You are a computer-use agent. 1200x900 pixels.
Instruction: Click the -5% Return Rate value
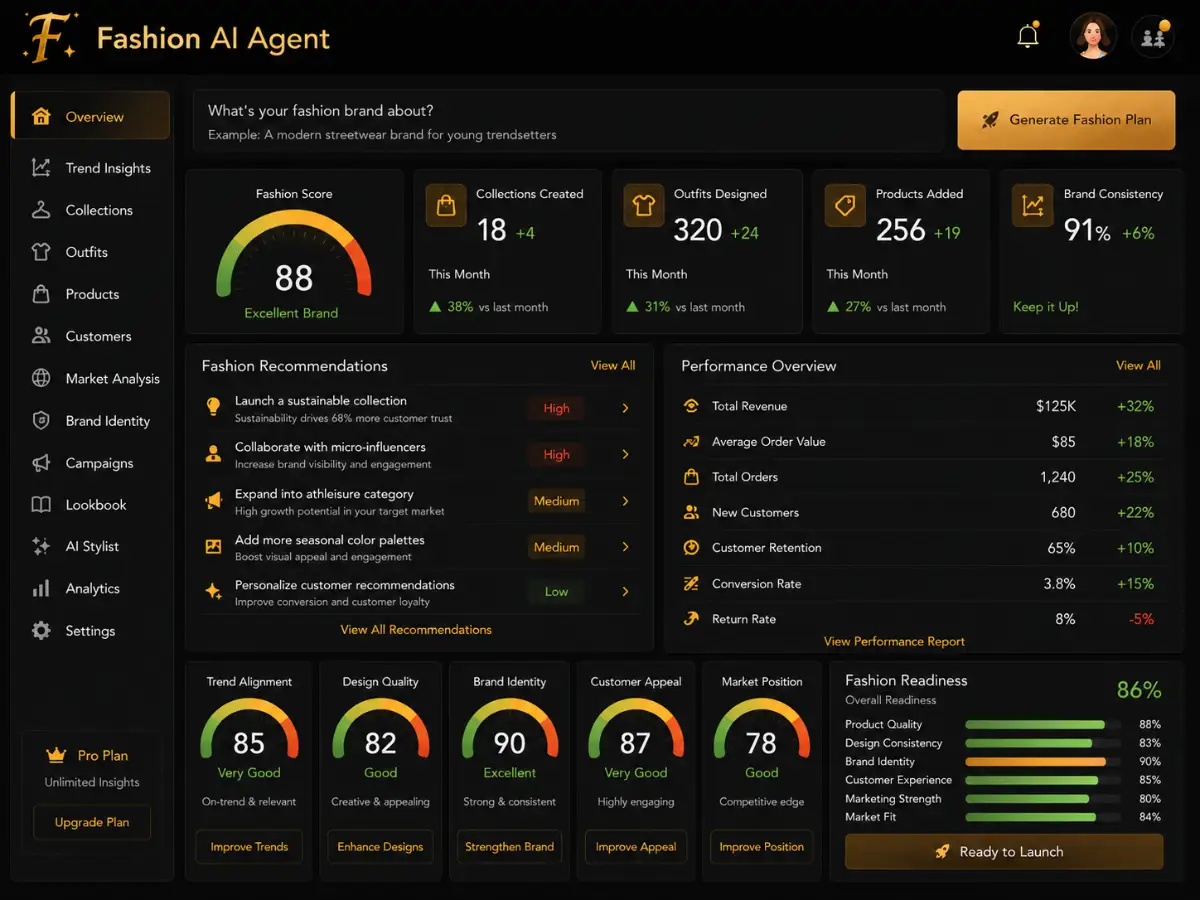pyautogui.click(x=1141, y=619)
